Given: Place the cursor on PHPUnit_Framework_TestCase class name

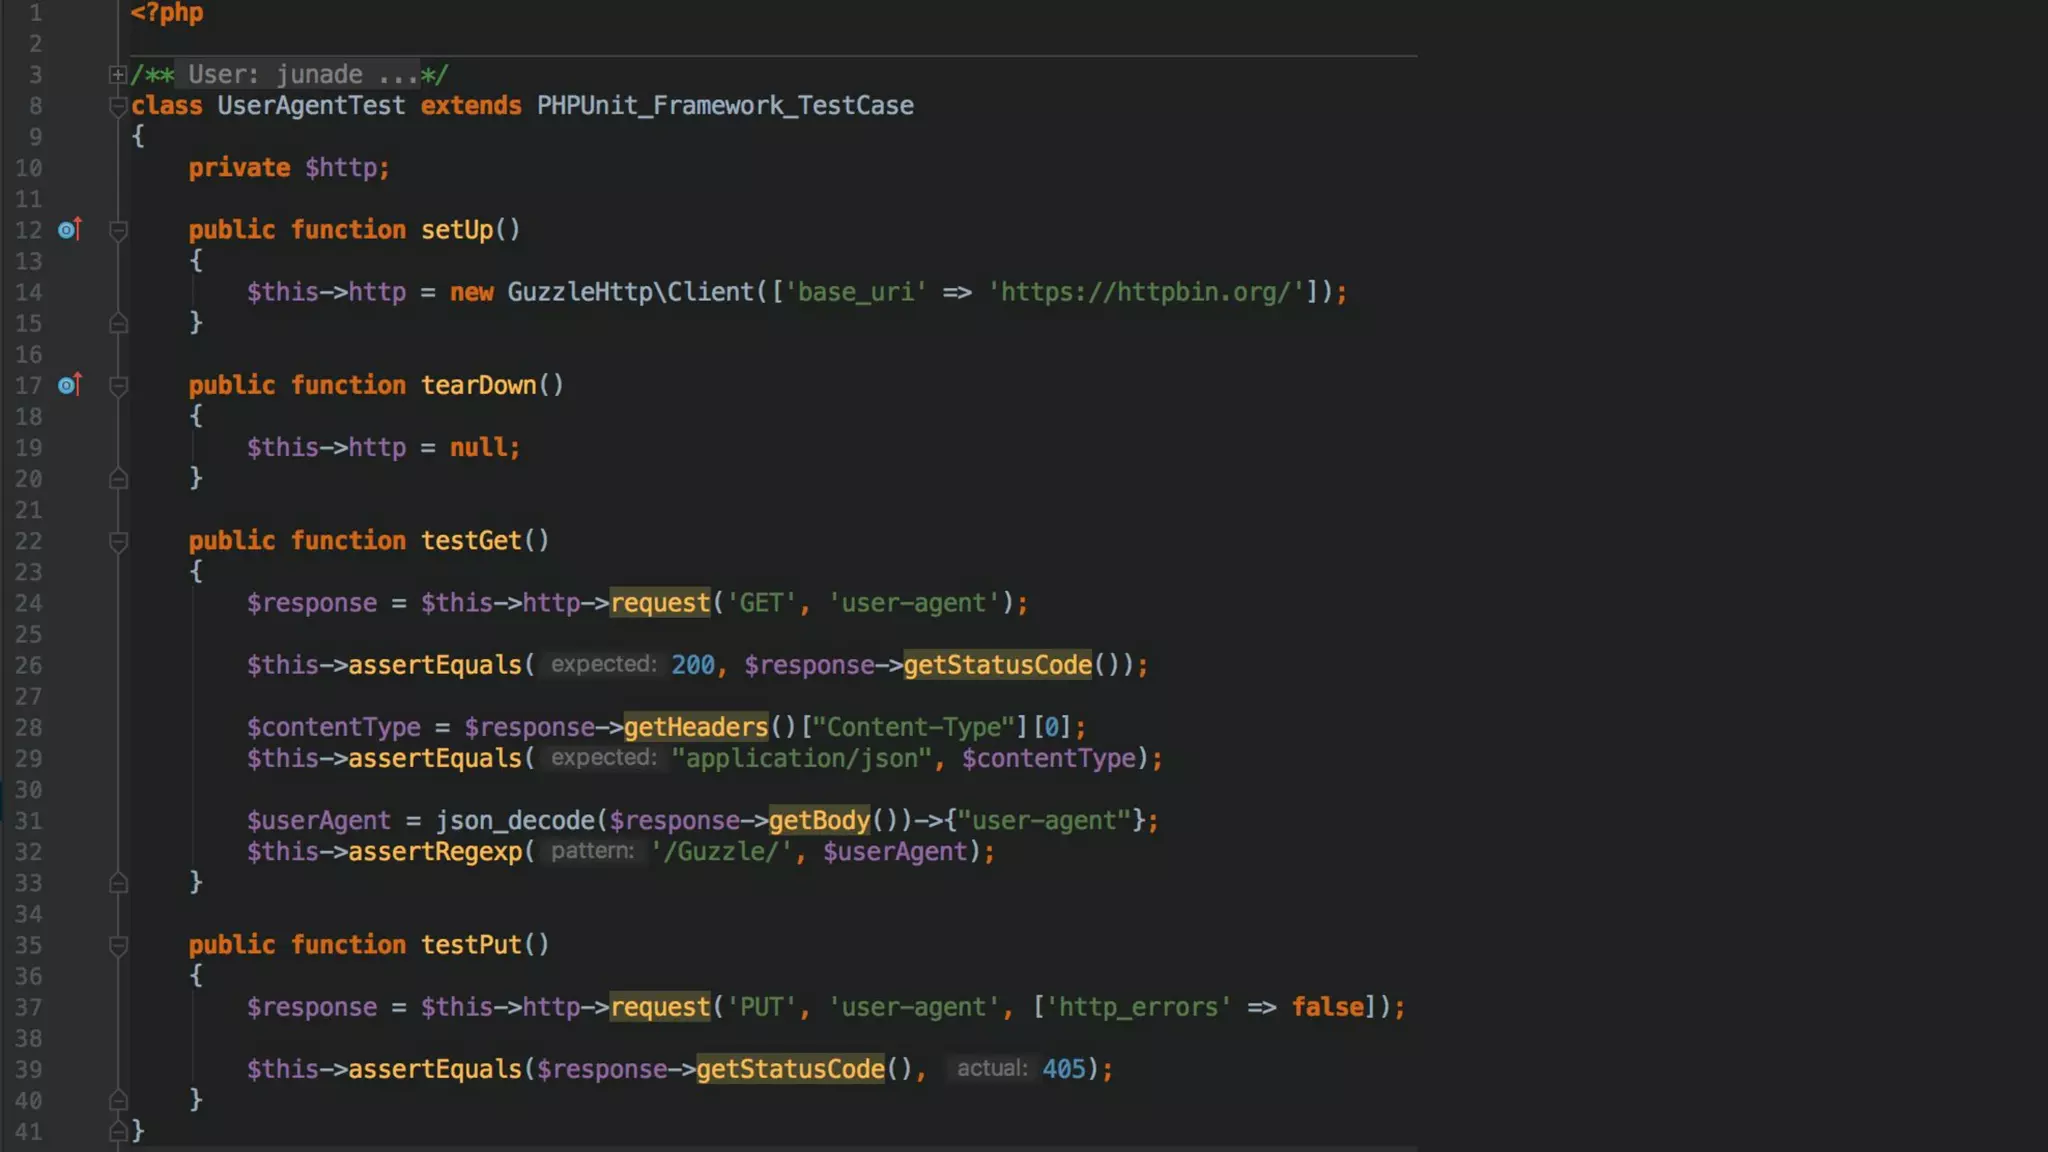Looking at the screenshot, I should pyautogui.click(x=724, y=106).
